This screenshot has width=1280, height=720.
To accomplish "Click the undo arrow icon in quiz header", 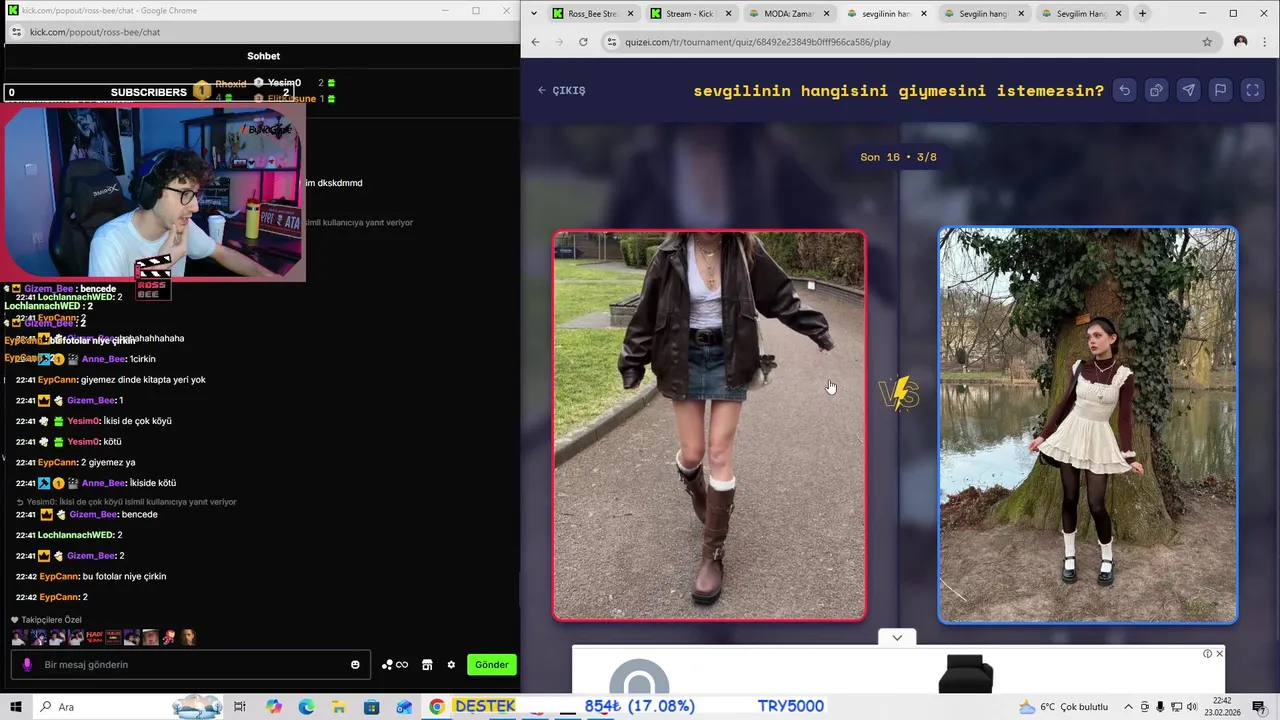I will point(1124,90).
